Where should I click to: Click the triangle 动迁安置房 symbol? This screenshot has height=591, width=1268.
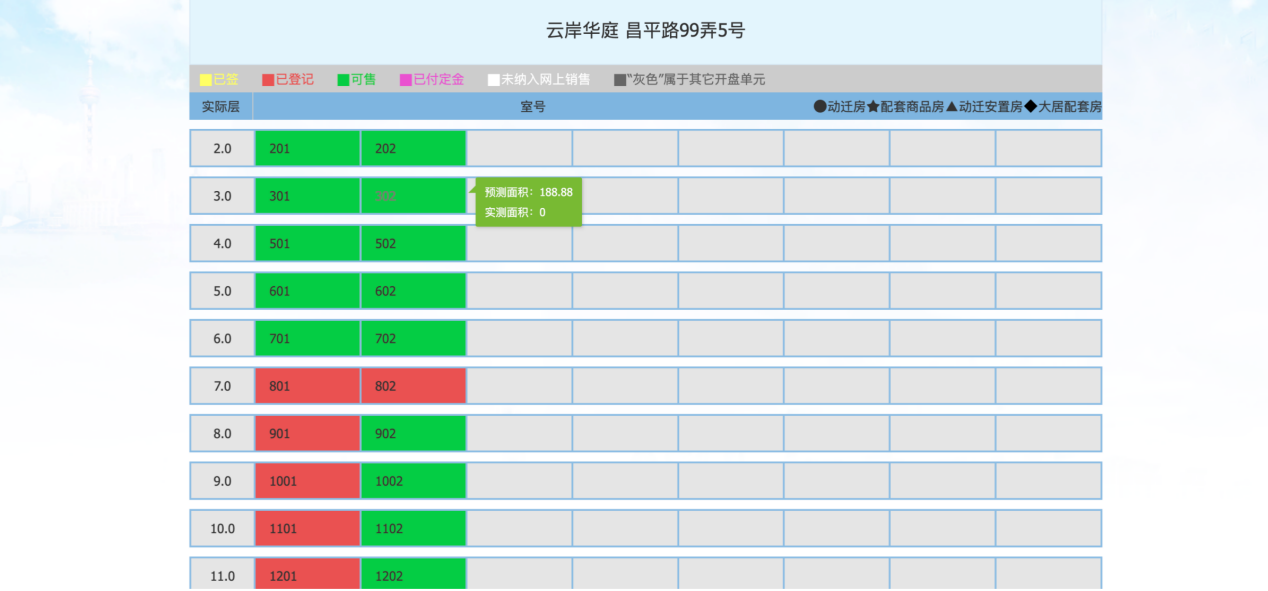951,106
